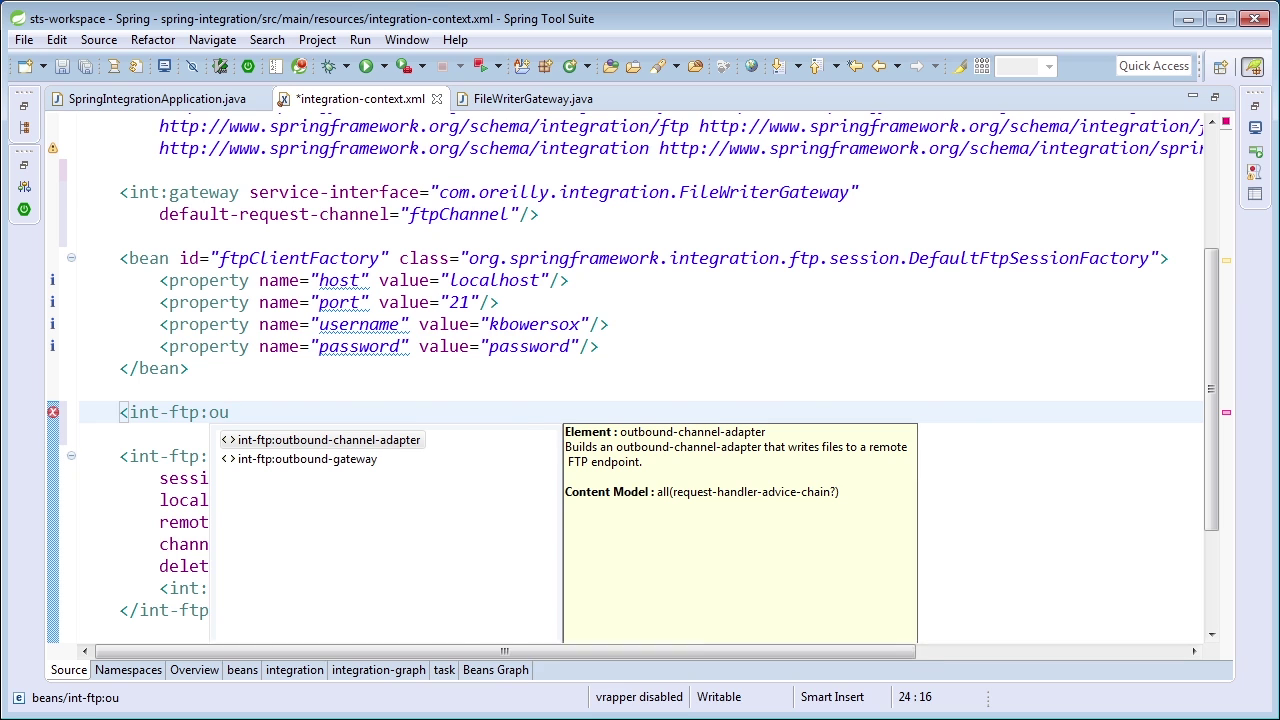Open the dropdown arrow next to New Class icon
The image size is (1280, 720).
click(587, 66)
